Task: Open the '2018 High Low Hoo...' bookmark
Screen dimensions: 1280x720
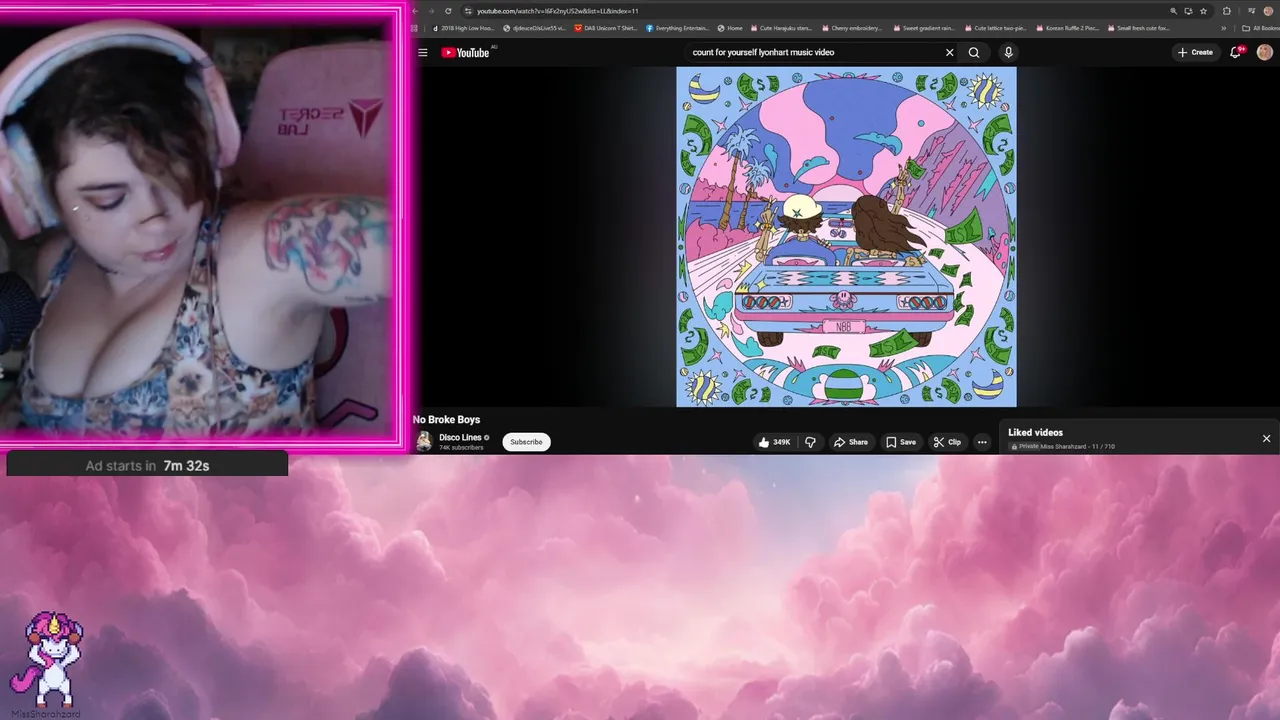Action: tap(462, 28)
